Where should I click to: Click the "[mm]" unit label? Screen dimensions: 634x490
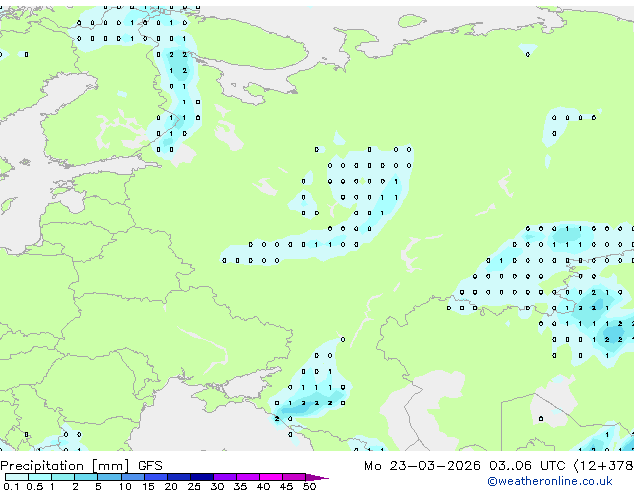pyautogui.click(x=110, y=466)
